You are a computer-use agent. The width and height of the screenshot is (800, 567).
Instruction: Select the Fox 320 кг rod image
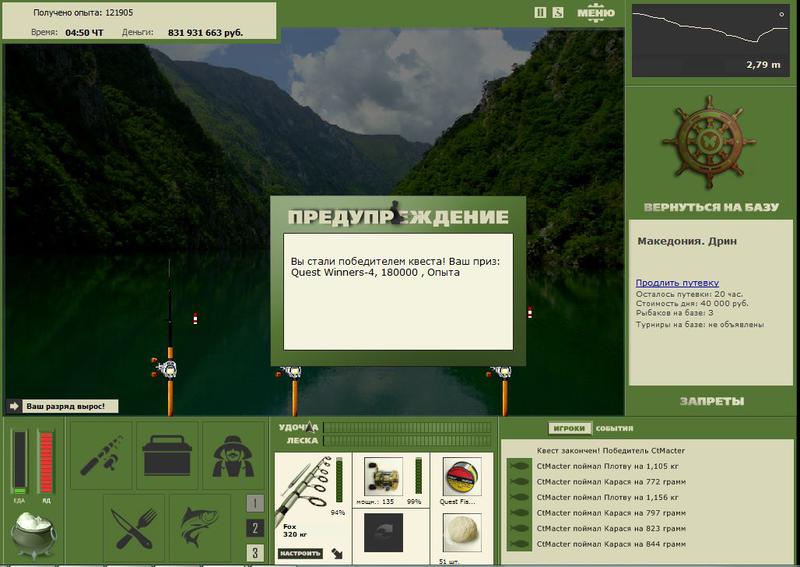click(x=305, y=490)
